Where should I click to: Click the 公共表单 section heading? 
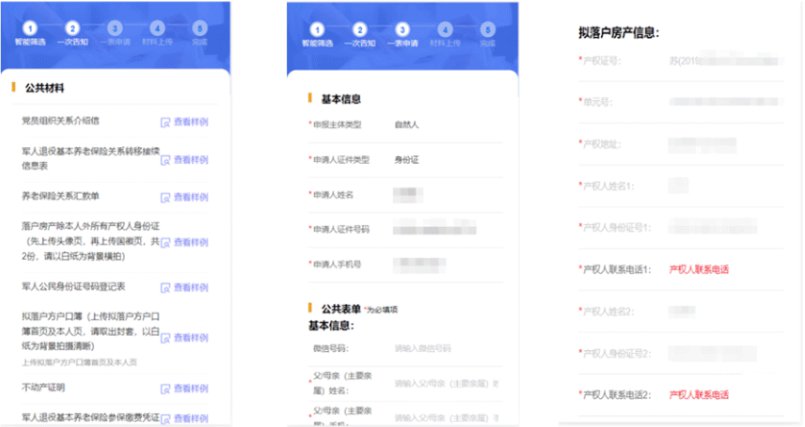pos(341,309)
